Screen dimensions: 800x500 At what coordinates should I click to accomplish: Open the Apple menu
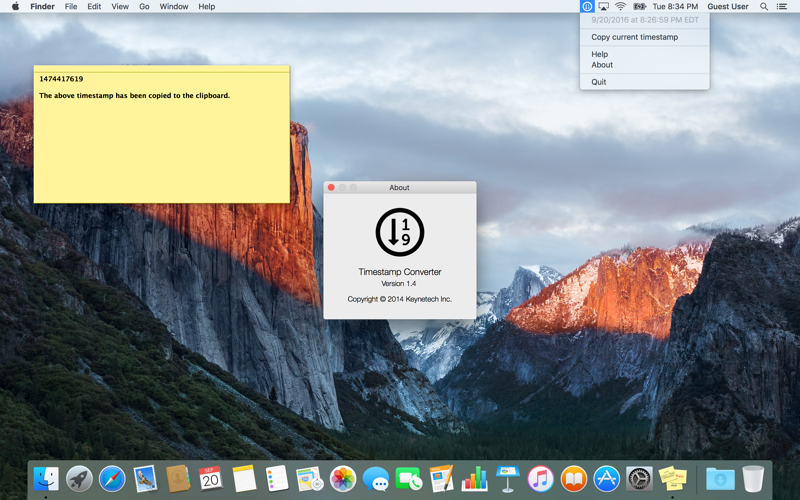(15, 6)
